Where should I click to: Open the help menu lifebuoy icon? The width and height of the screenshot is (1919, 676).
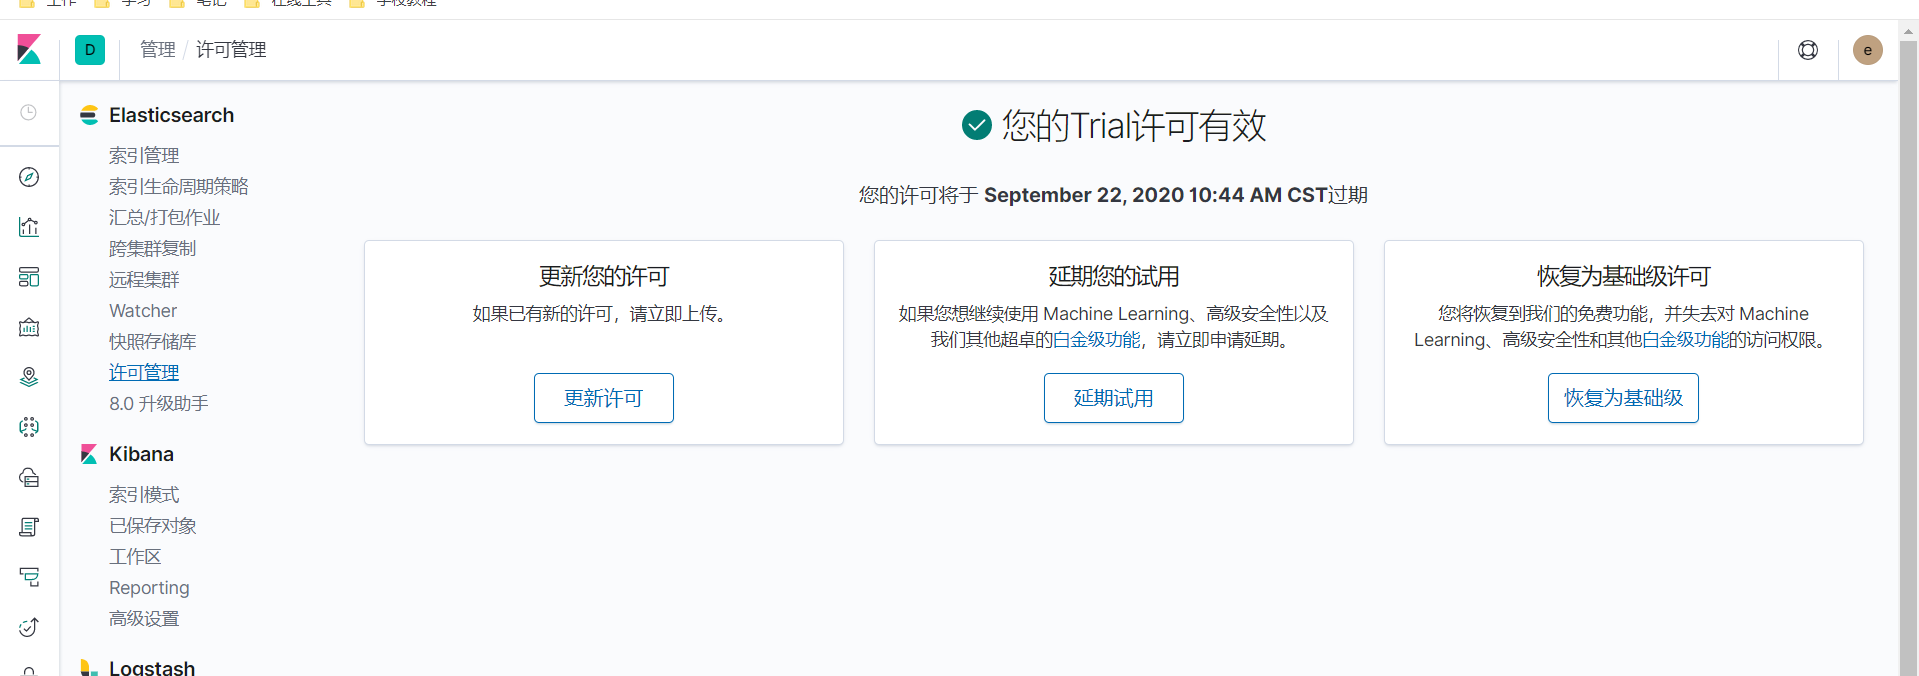coord(1808,50)
